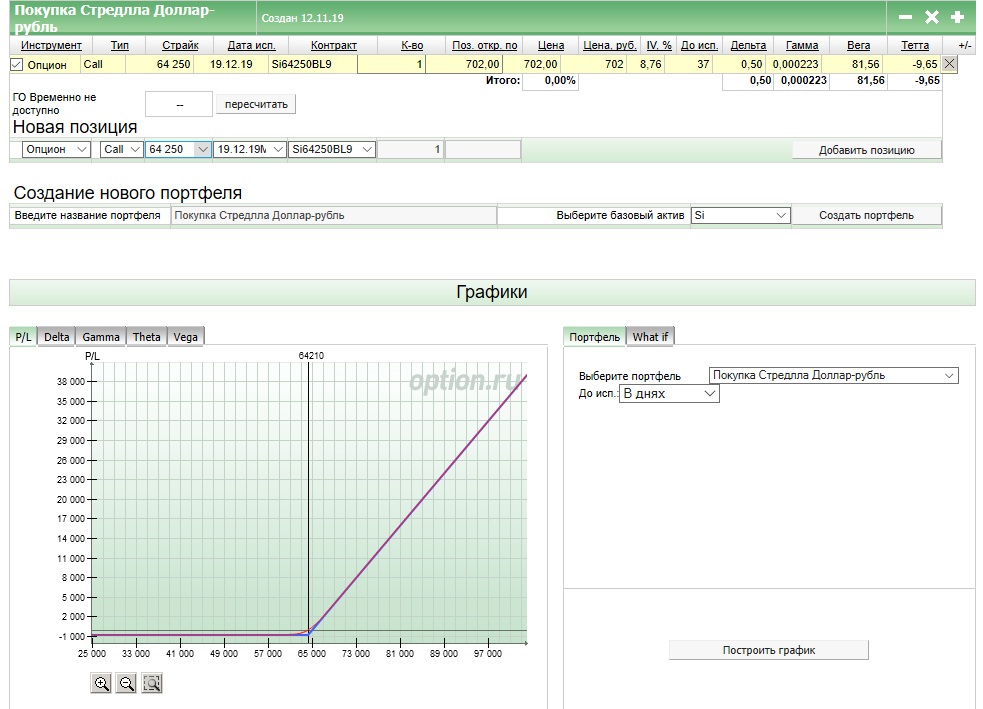Viewport: 983px width, 709px height.
Task: Sort by IV, % column header
Action: [659, 45]
